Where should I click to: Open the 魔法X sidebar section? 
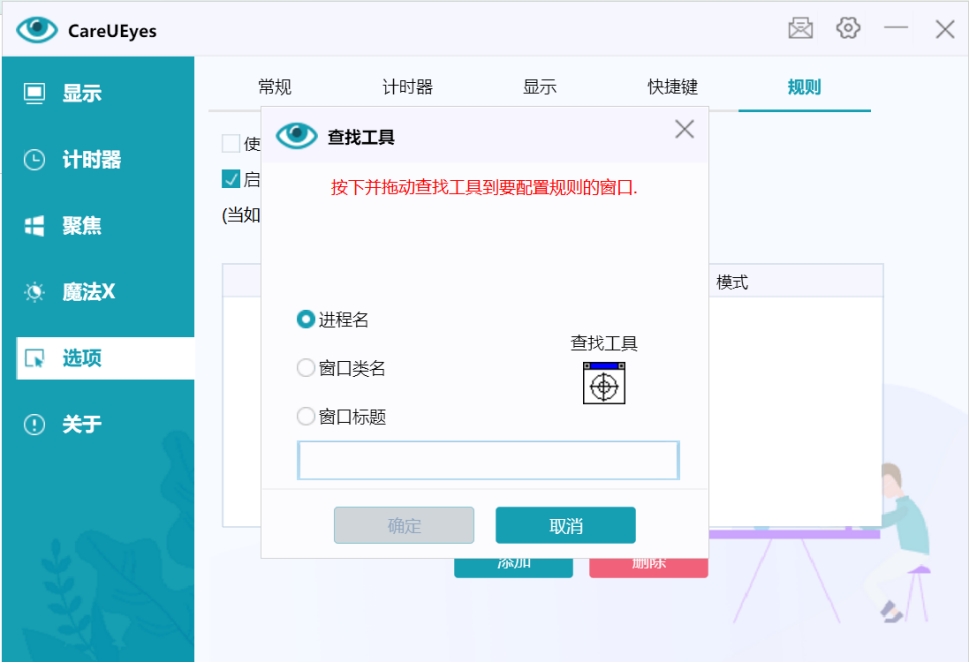(x=98, y=292)
